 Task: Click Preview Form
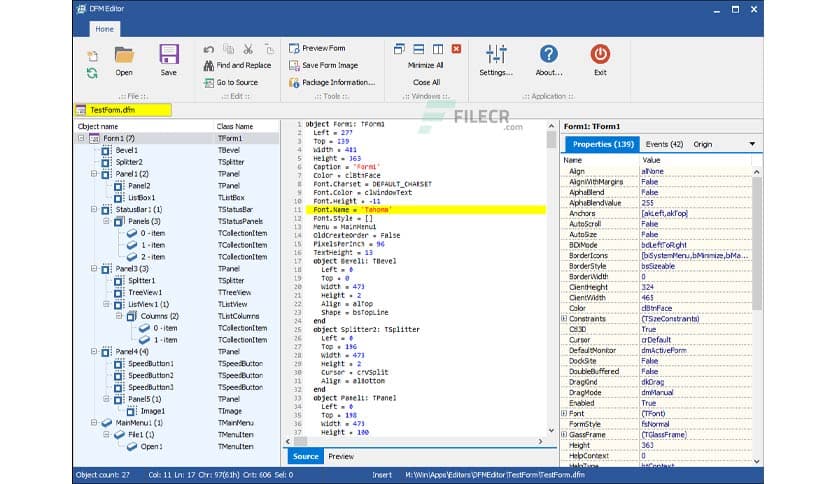coord(317,48)
